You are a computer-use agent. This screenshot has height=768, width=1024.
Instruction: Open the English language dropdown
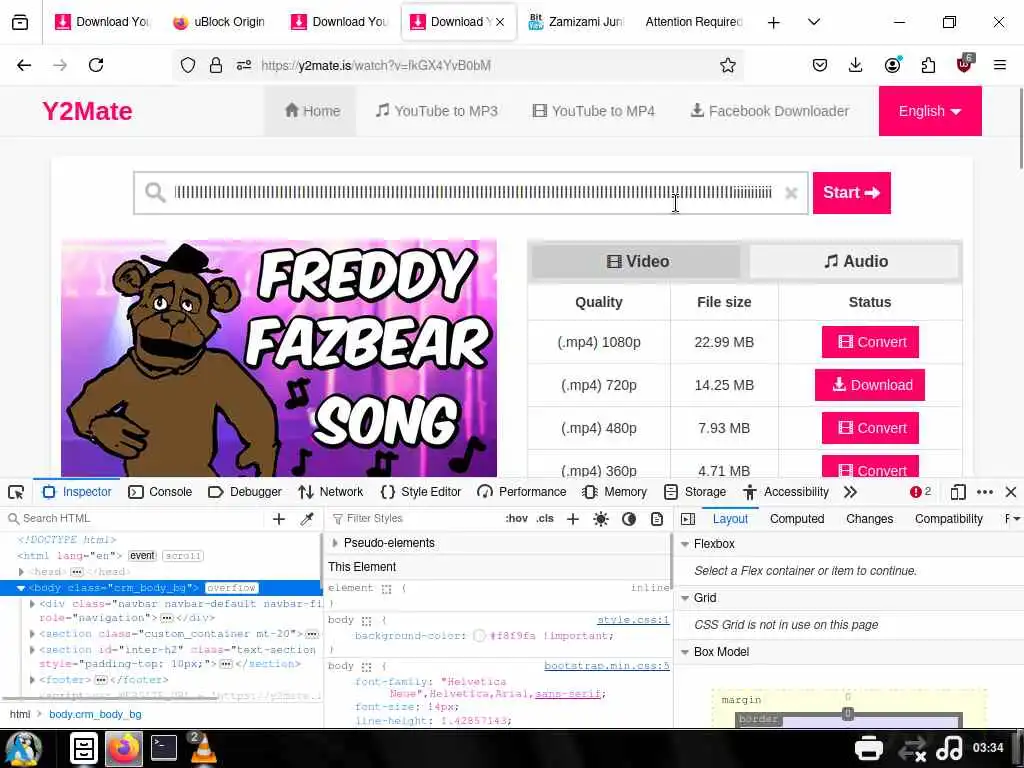[x=930, y=111]
